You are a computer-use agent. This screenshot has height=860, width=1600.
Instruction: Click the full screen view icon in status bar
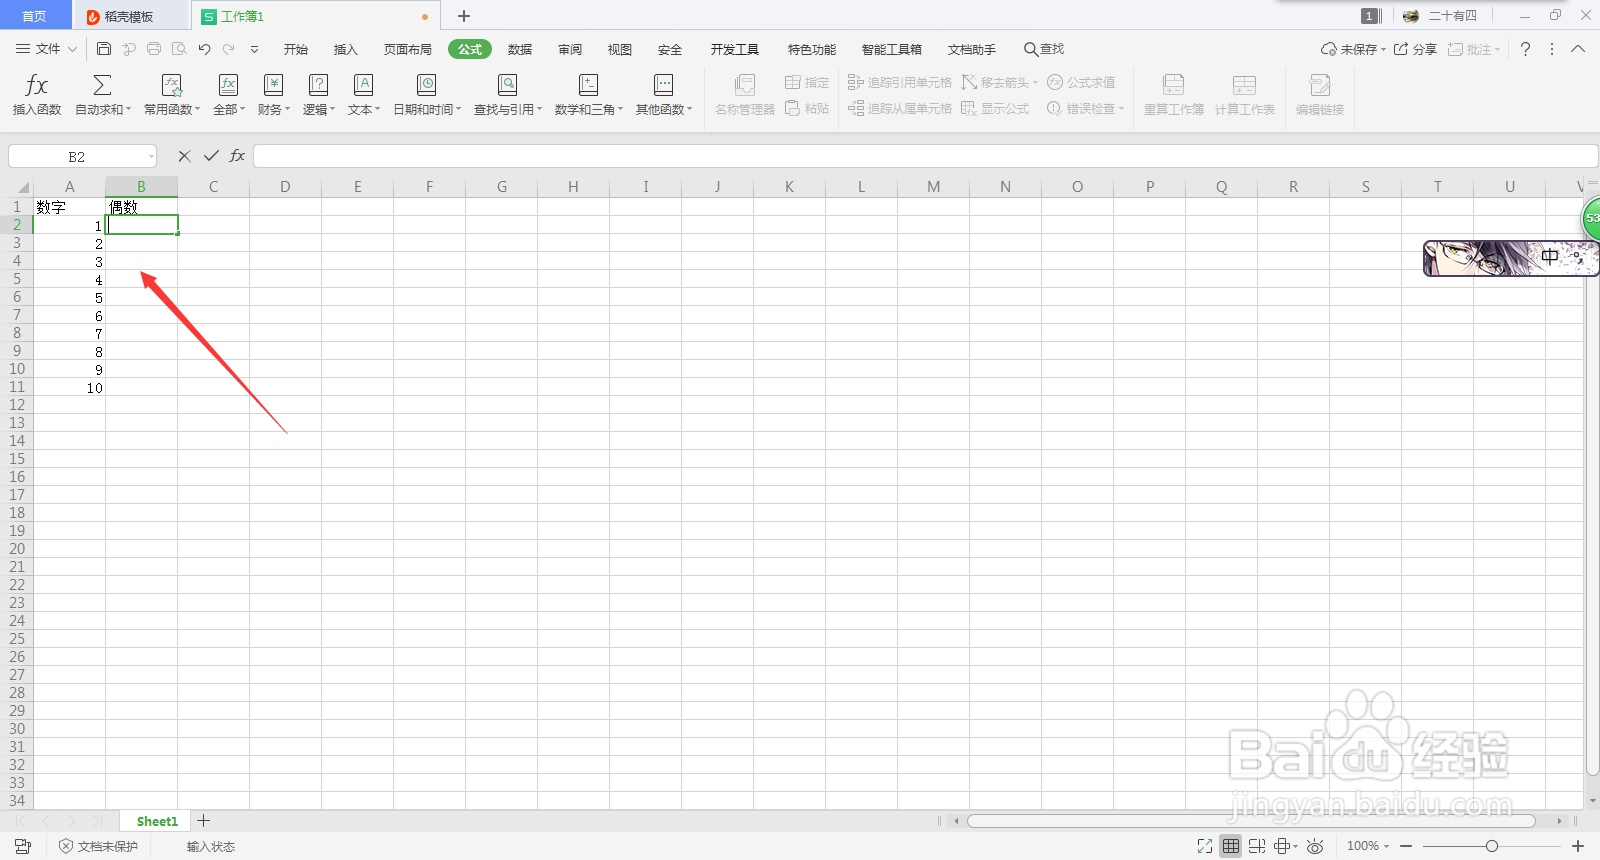click(x=1205, y=846)
